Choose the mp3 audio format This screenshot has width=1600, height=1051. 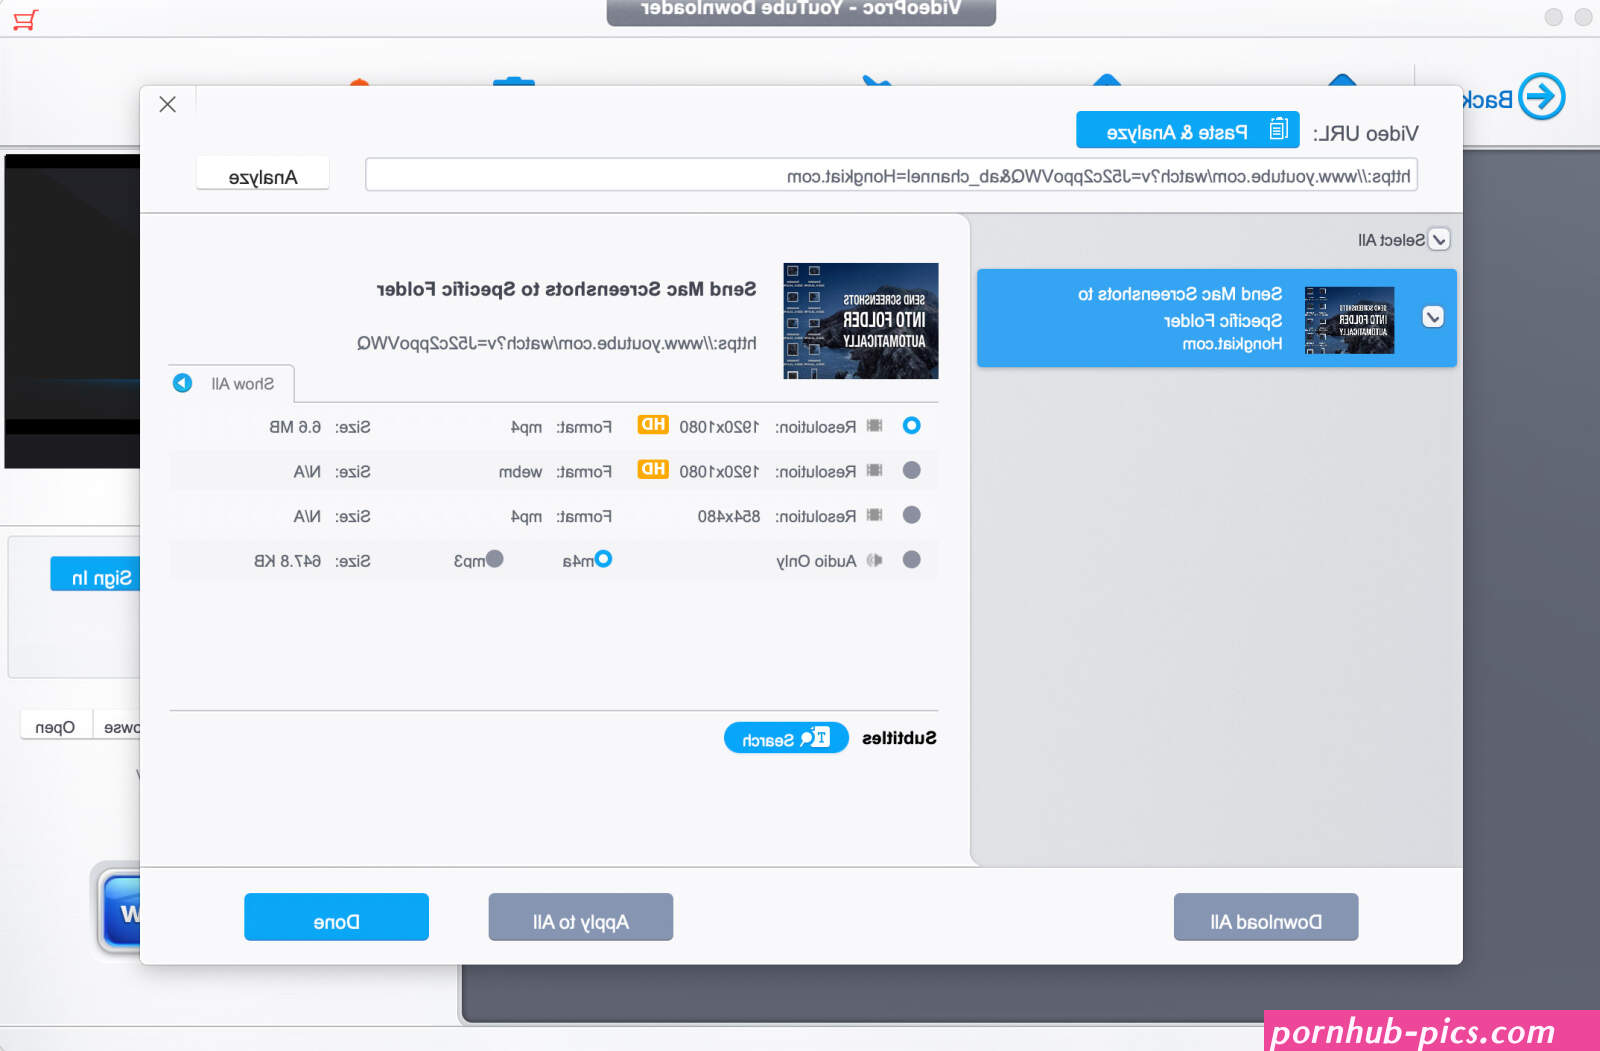[x=494, y=559]
